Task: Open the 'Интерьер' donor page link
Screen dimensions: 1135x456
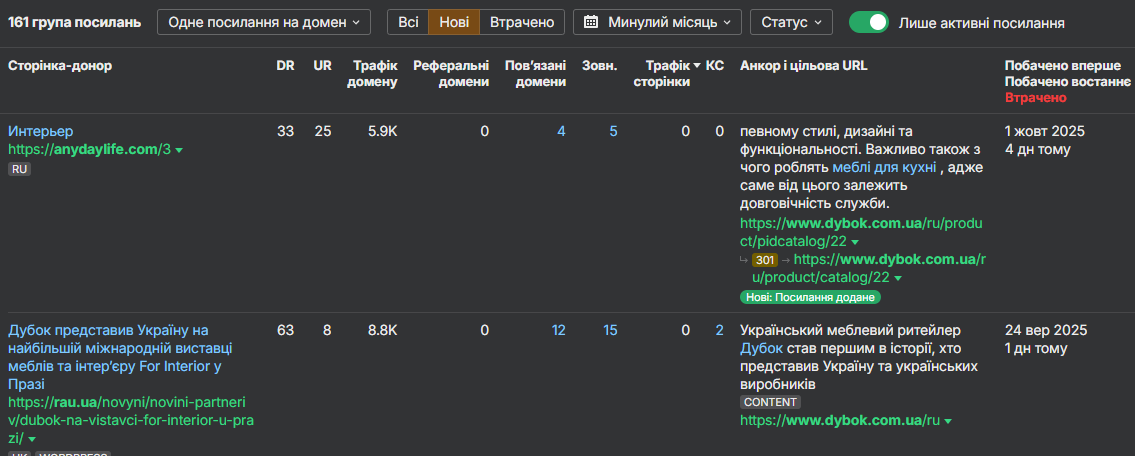Action: tap(41, 131)
